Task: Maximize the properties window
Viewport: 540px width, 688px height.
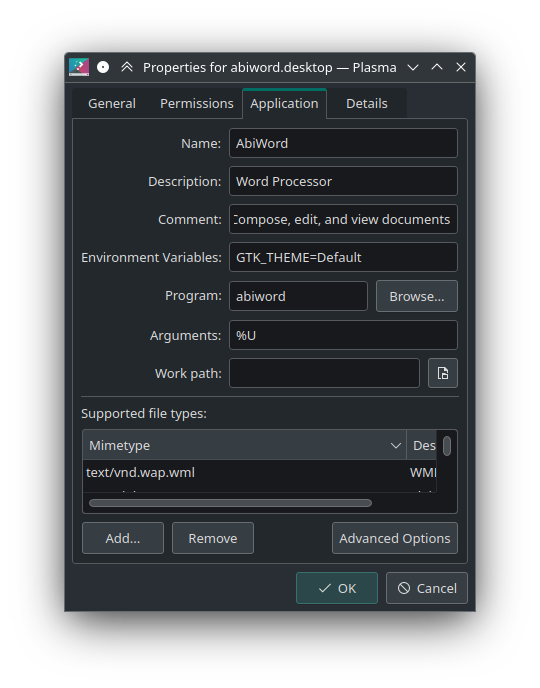Action: 437,67
